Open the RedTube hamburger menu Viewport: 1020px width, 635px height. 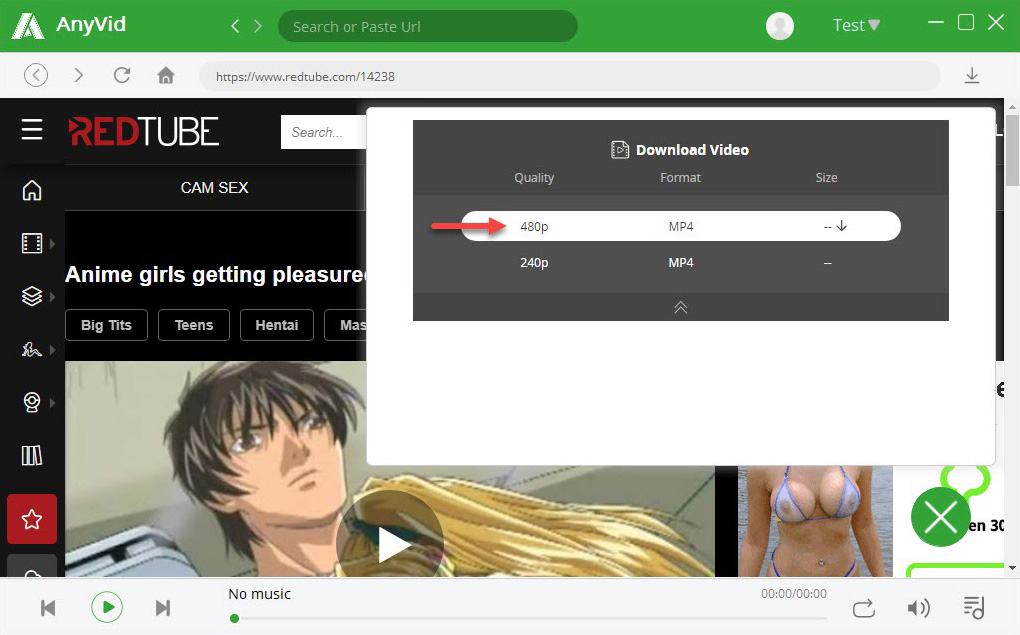[32, 129]
